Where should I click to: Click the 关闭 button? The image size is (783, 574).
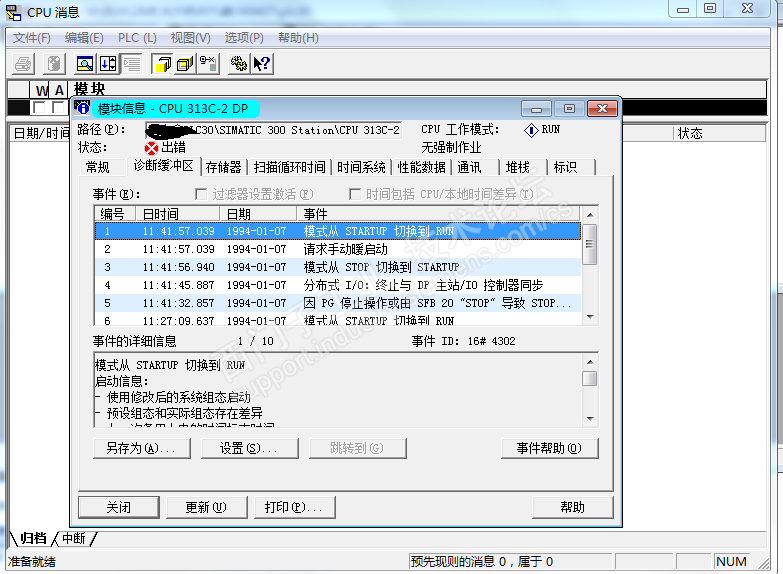[119, 508]
